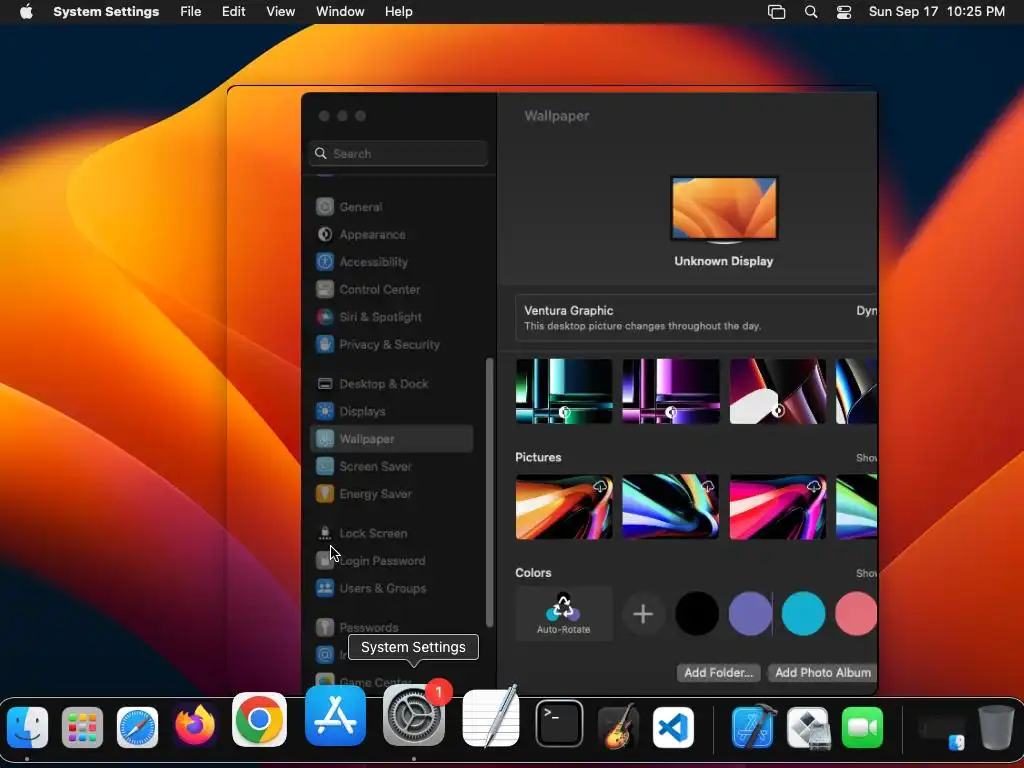Select the black color swatch
Viewport: 1024px width, 768px height.
[697, 614]
